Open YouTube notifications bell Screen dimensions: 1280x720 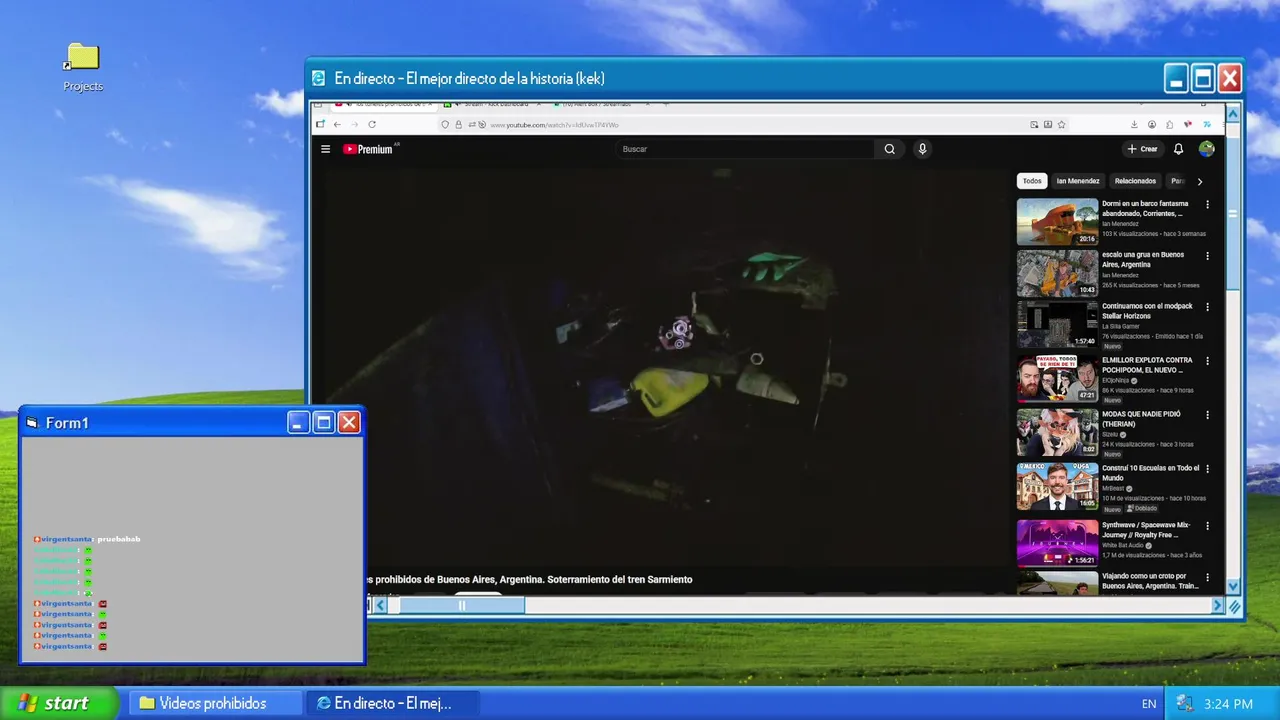(x=1178, y=149)
